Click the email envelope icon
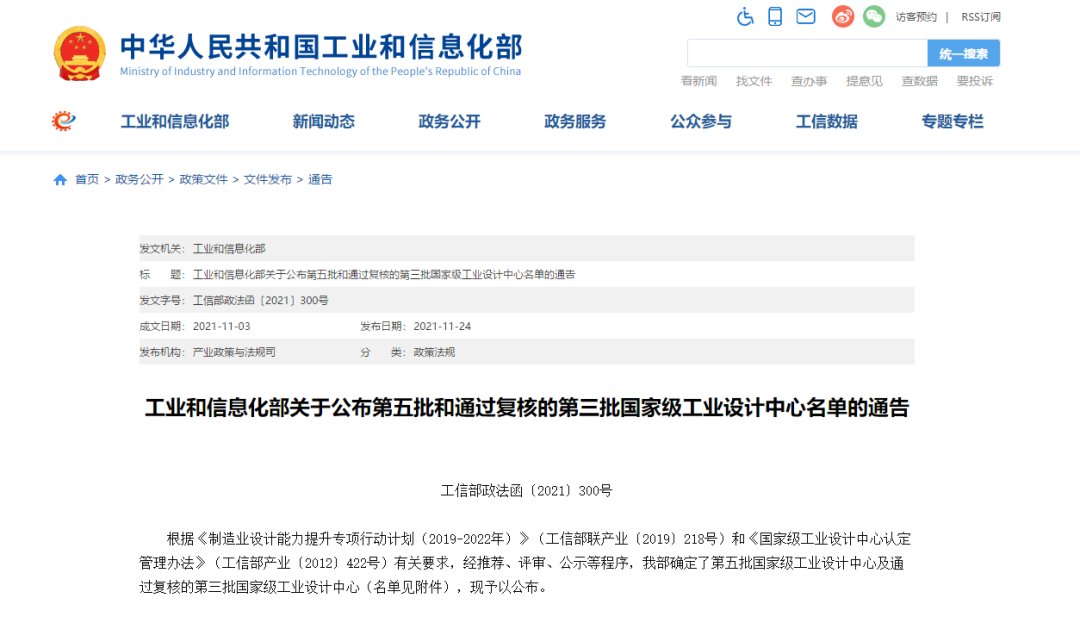The height and width of the screenshot is (623, 1080). click(806, 17)
